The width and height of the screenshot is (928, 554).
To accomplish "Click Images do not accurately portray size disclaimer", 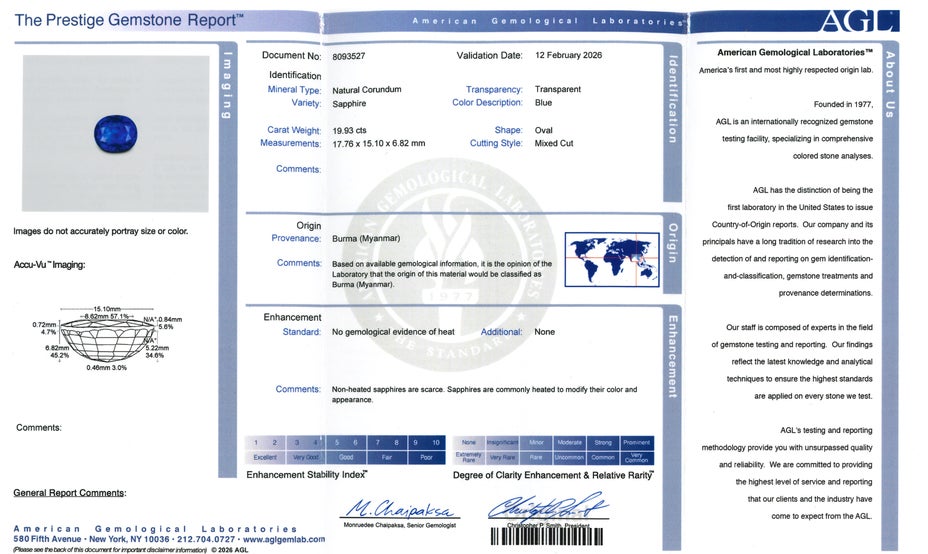I will pyautogui.click(x=101, y=231).
